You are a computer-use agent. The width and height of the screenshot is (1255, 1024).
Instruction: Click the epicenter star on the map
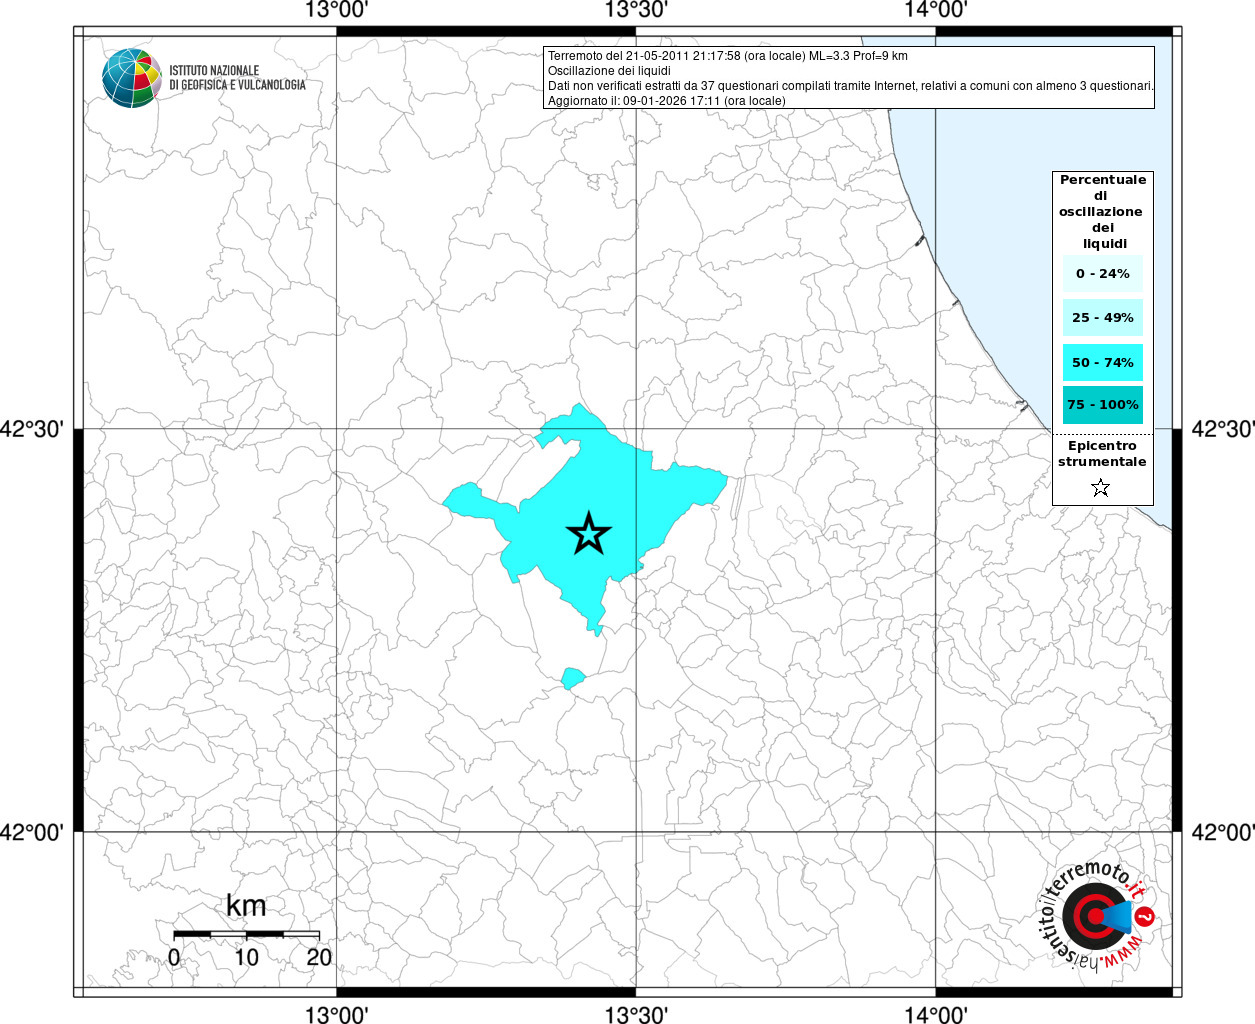click(589, 534)
